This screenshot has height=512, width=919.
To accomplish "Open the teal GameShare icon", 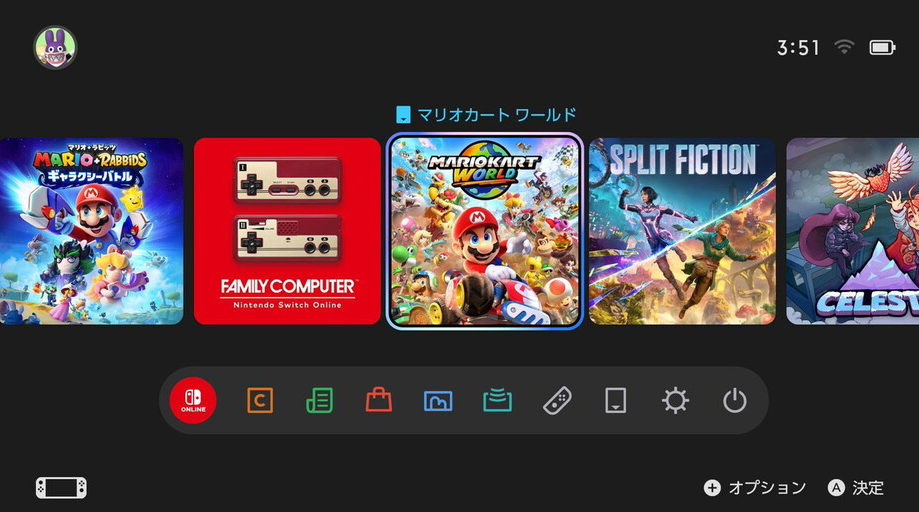I will (498, 400).
